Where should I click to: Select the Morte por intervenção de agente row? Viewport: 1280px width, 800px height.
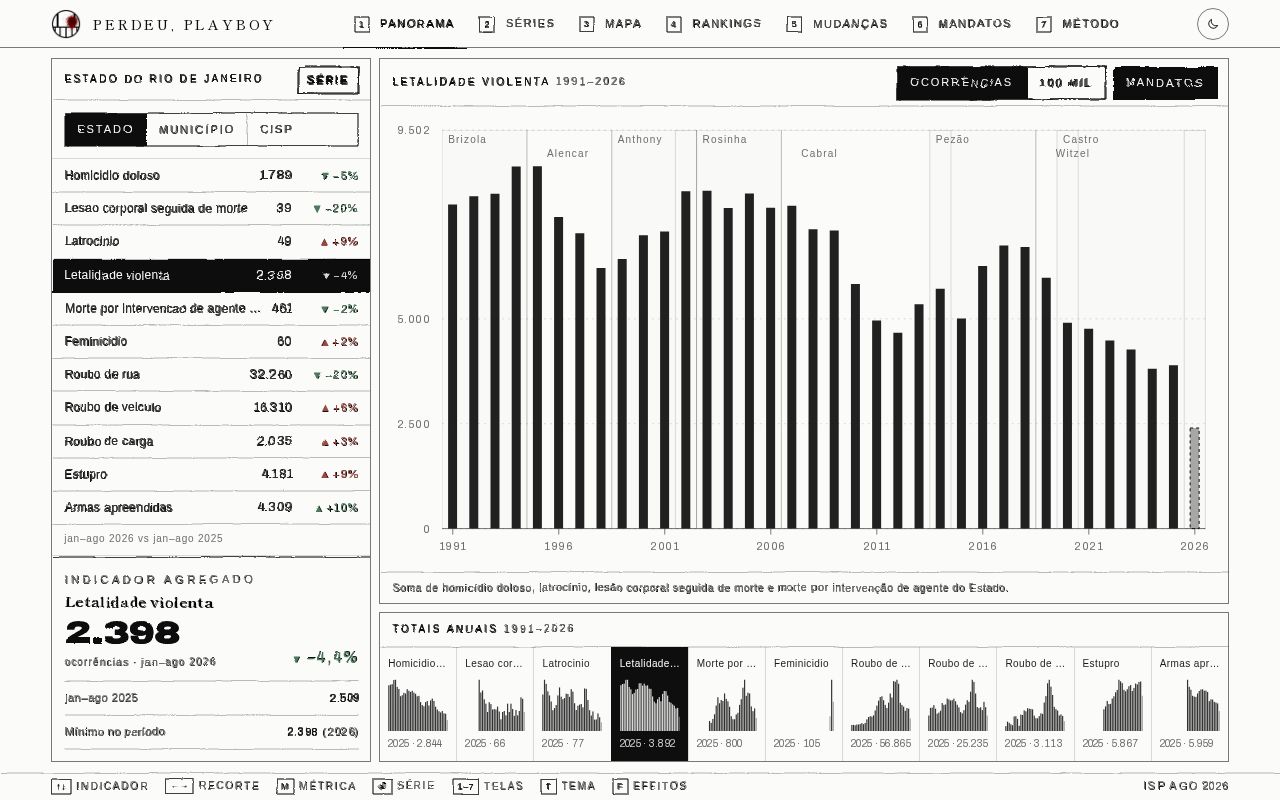(211, 308)
